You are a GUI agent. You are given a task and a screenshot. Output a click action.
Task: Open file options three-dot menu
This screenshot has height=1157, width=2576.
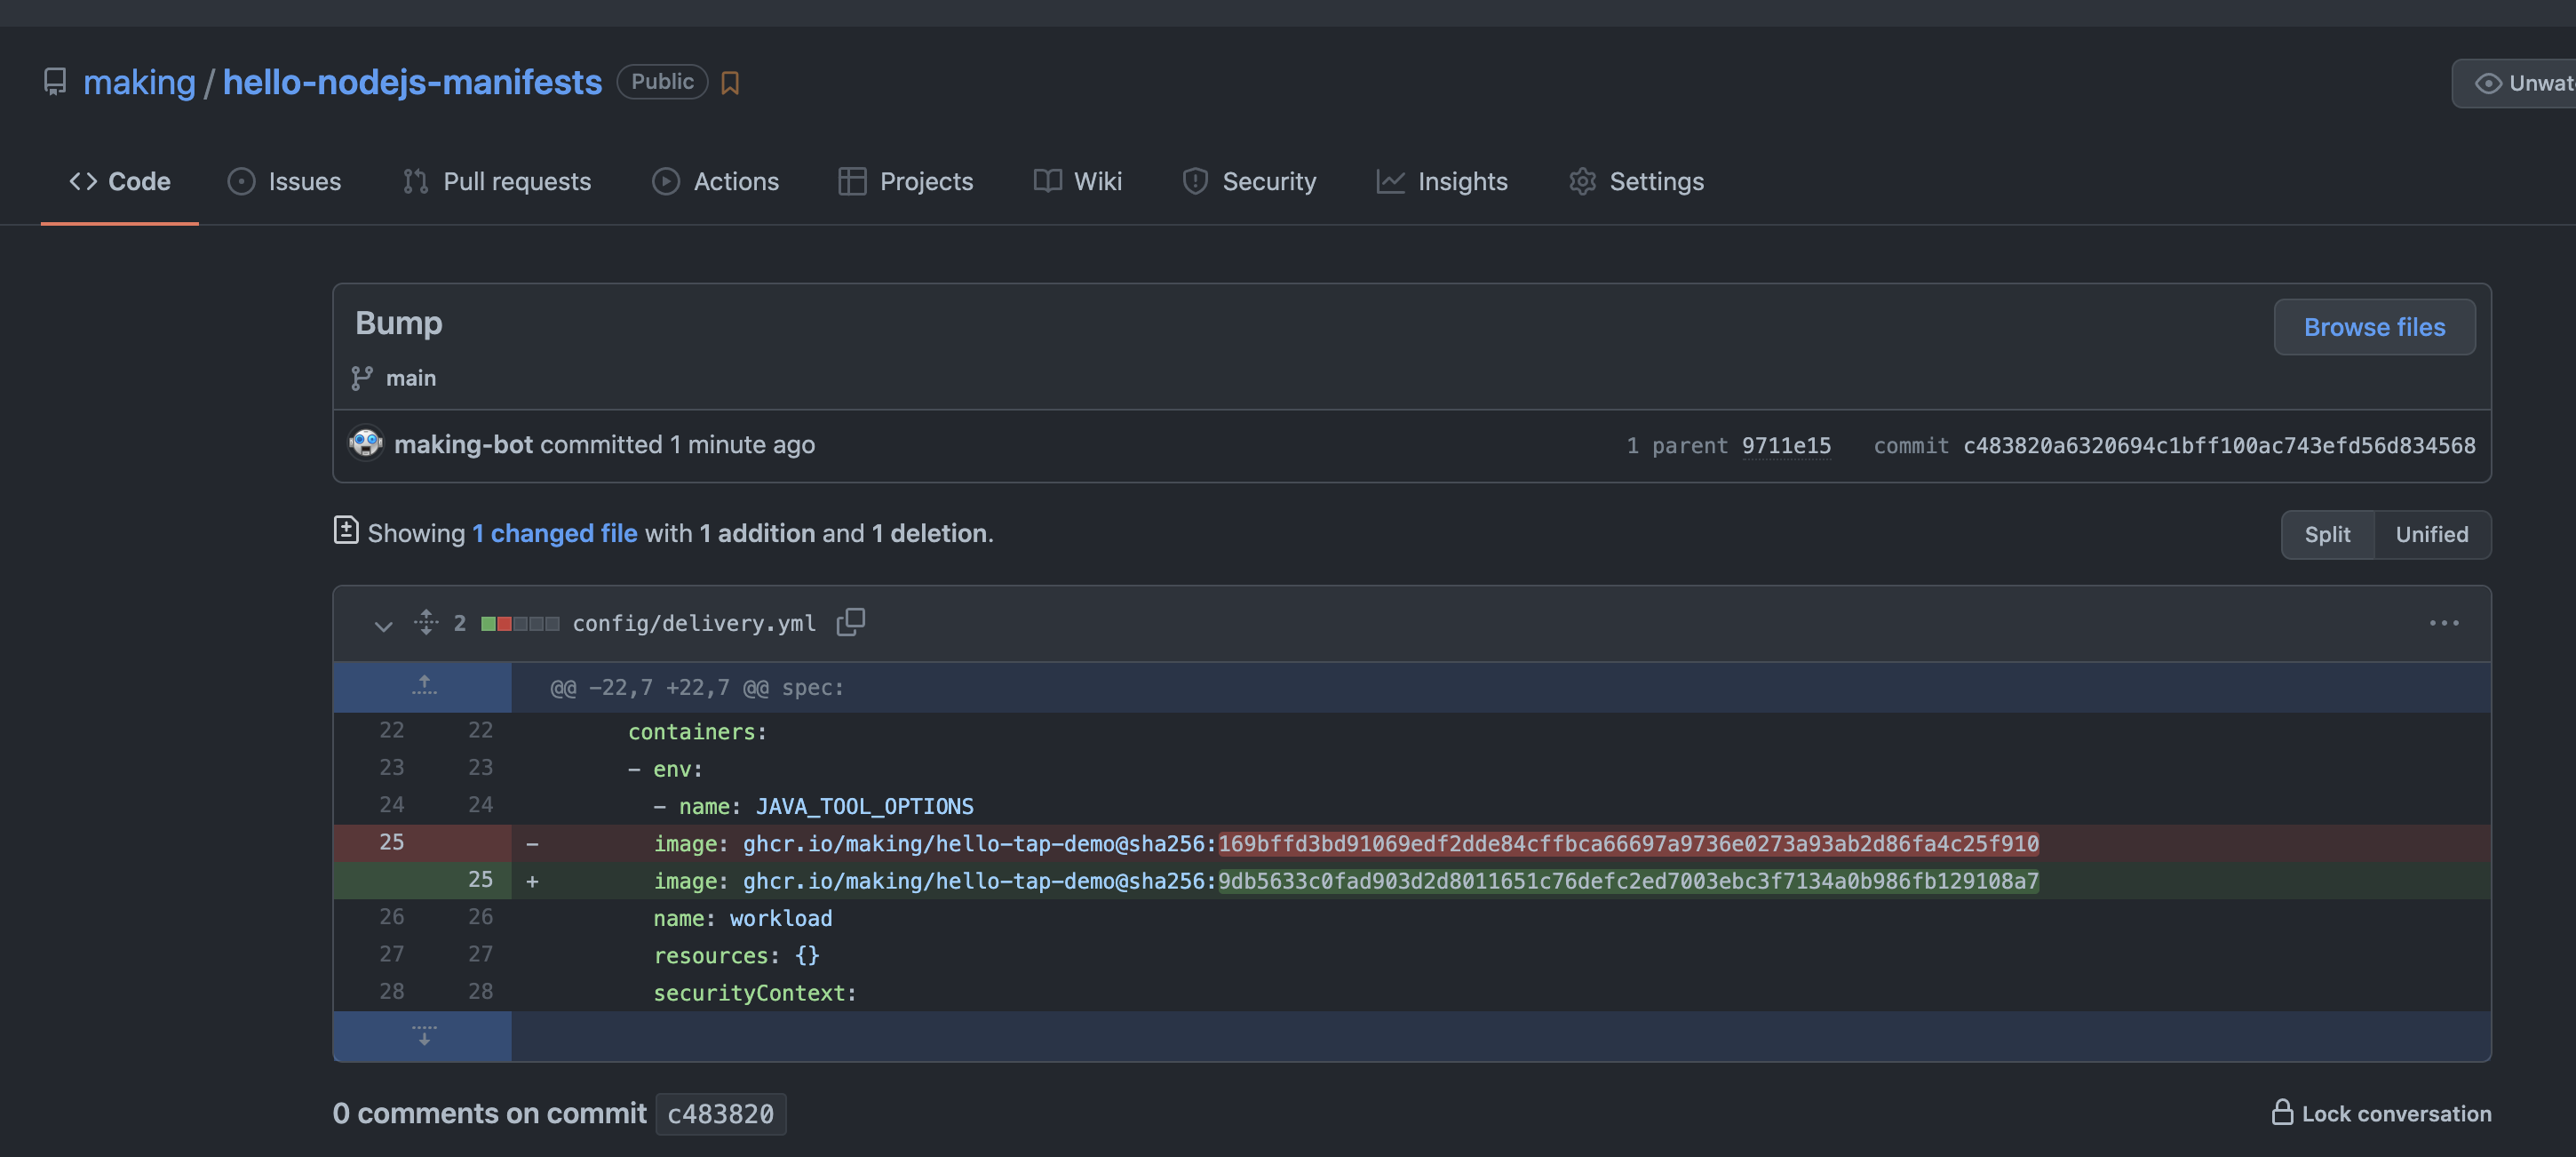pyautogui.click(x=2443, y=623)
